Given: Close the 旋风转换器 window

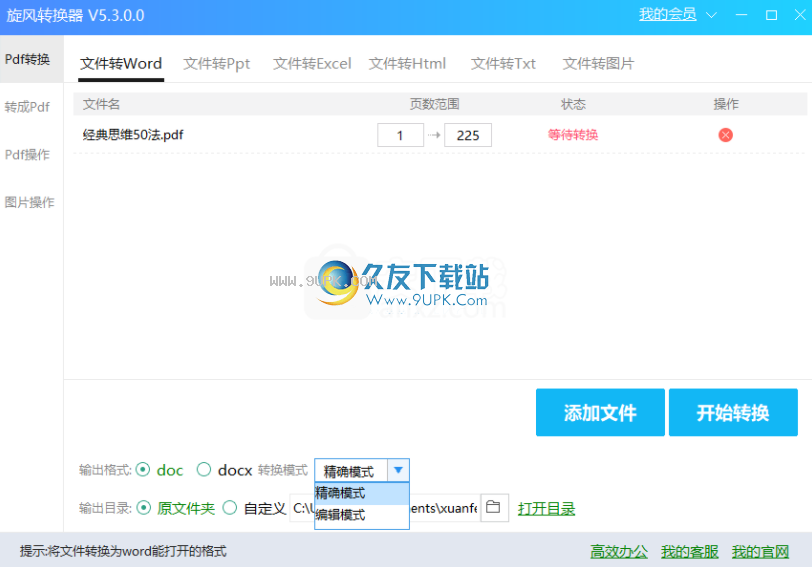Looking at the screenshot, I should (800, 15).
